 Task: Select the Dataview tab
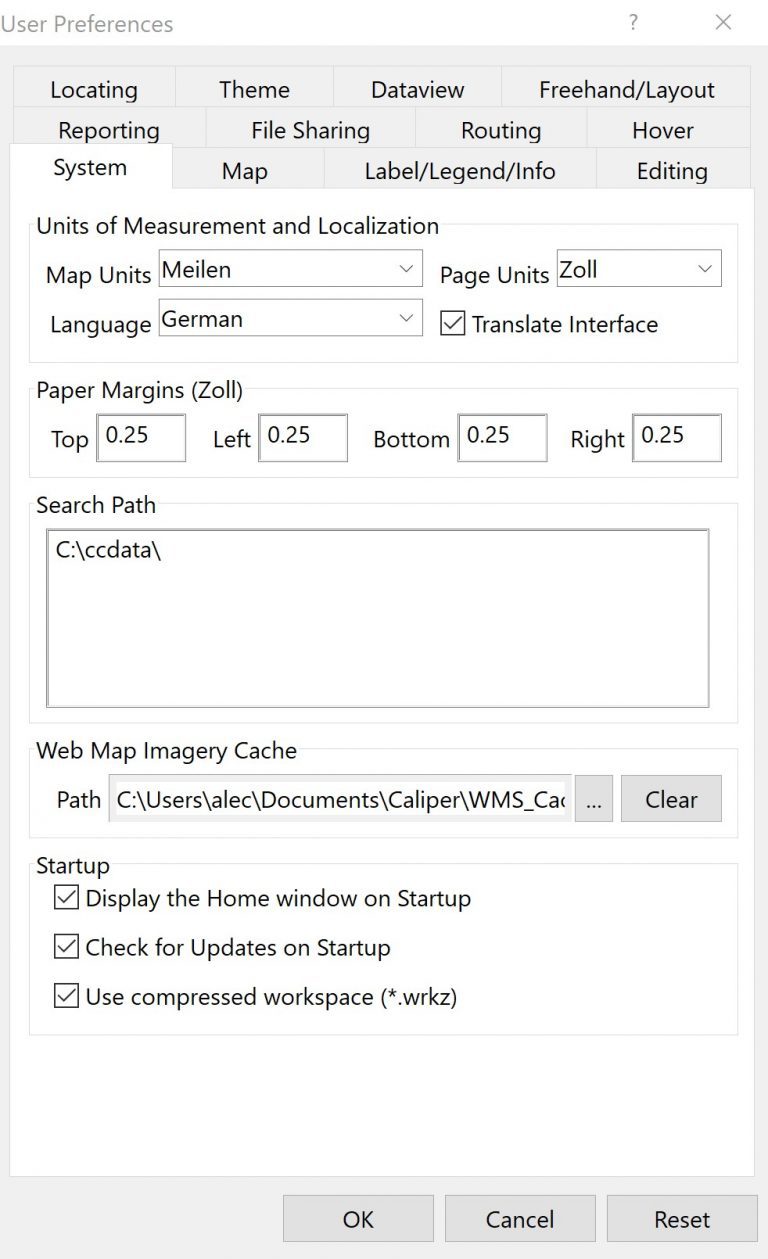pyautogui.click(x=417, y=89)
